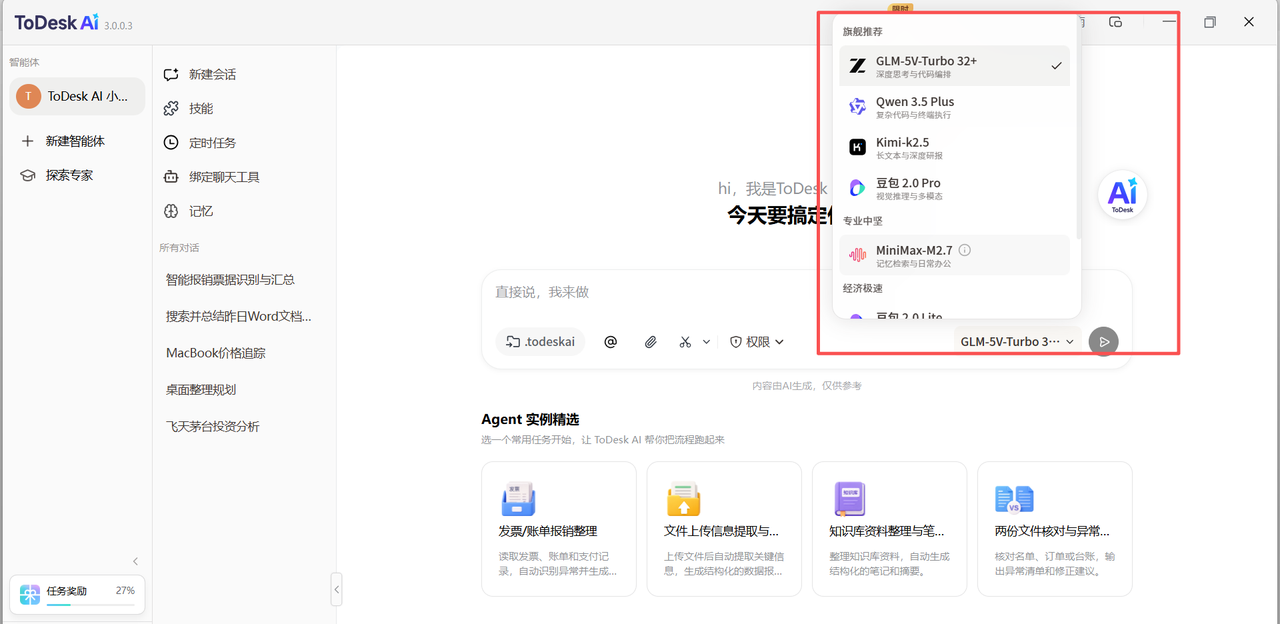Screen dimensions: 1280x624
Task: Click the MiniMax-M2.7 waveform logo
Action: coord(857,255)
